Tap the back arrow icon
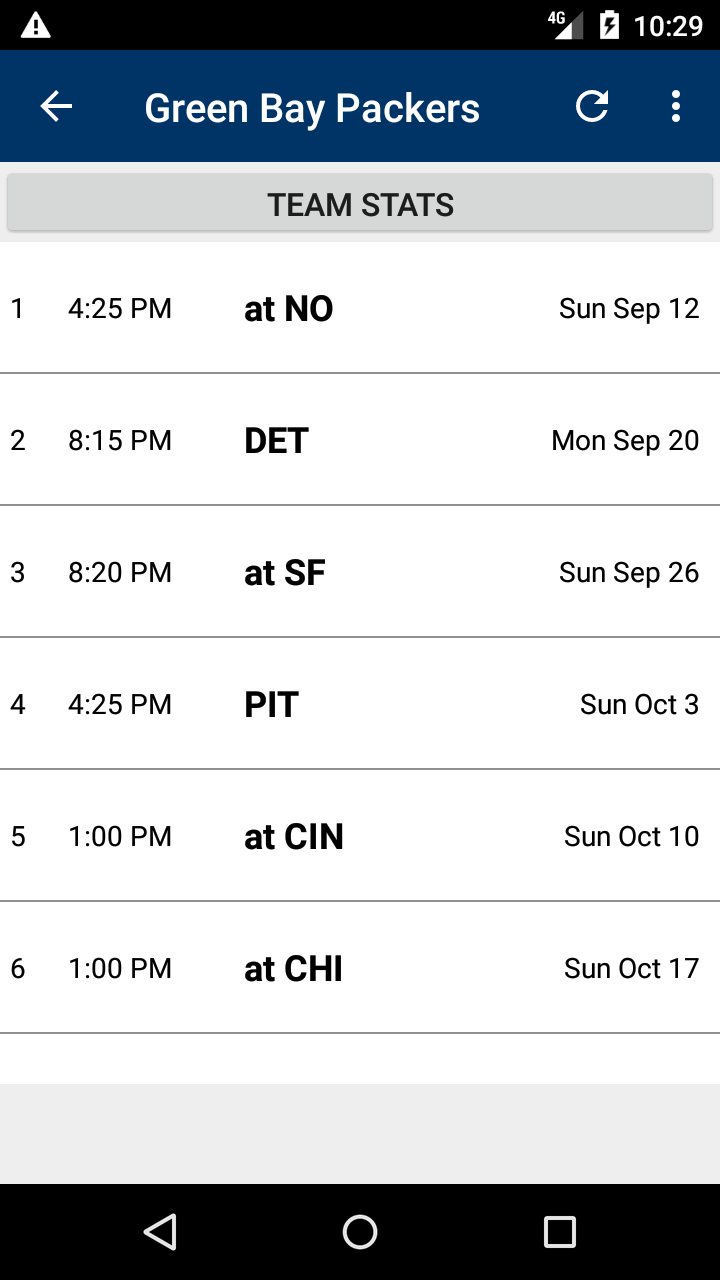The width and height of the screenshot is (720, 1280). pyautogui.click(x=56, y=106)
